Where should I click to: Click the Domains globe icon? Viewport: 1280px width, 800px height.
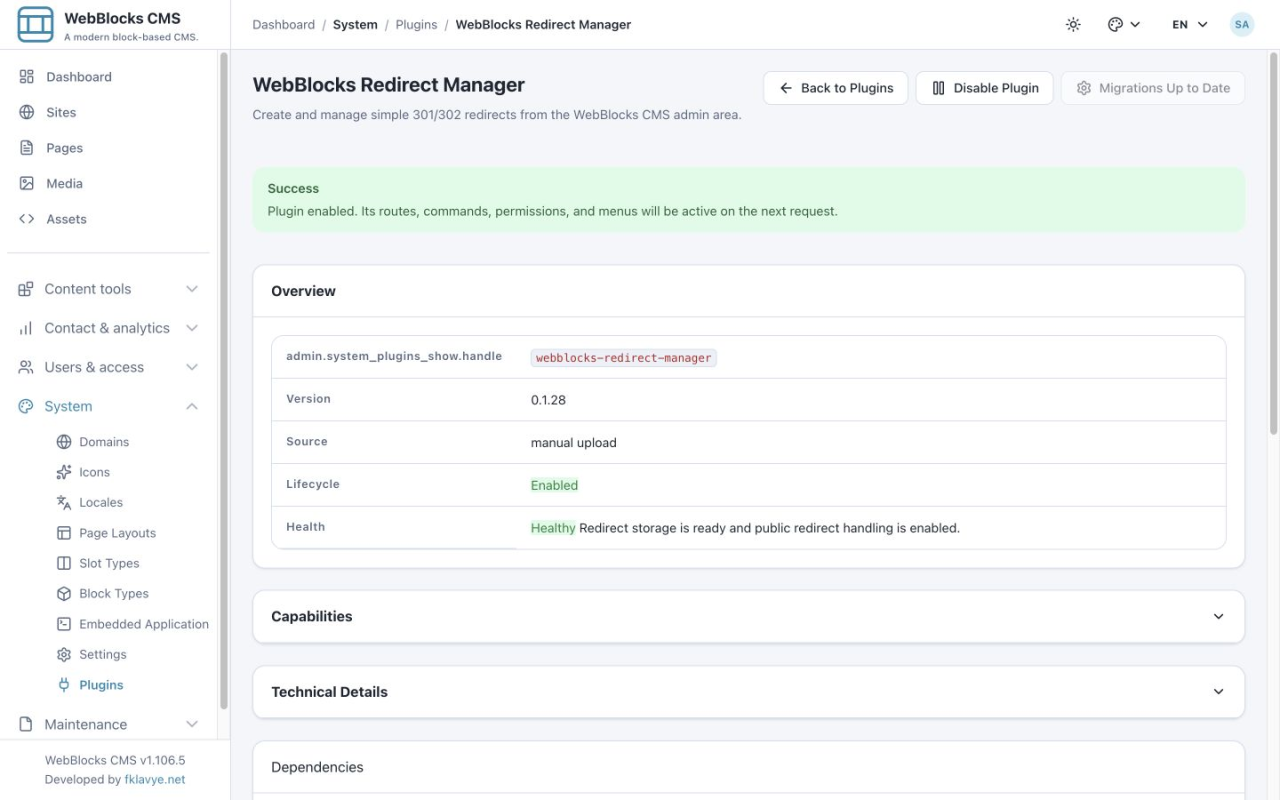[x=64, y=442]
